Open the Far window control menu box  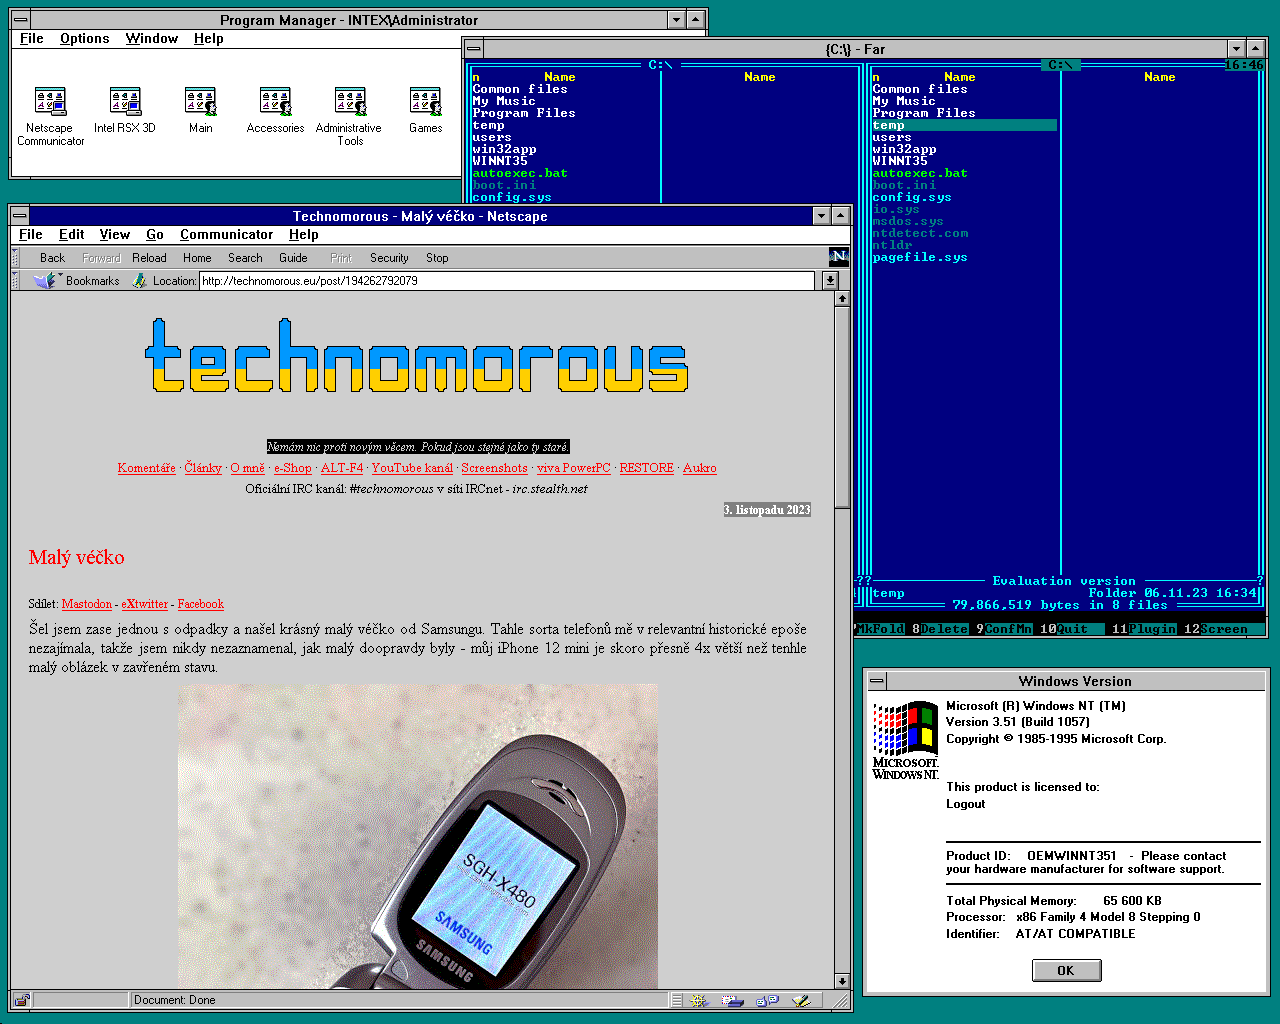point(474,49)
